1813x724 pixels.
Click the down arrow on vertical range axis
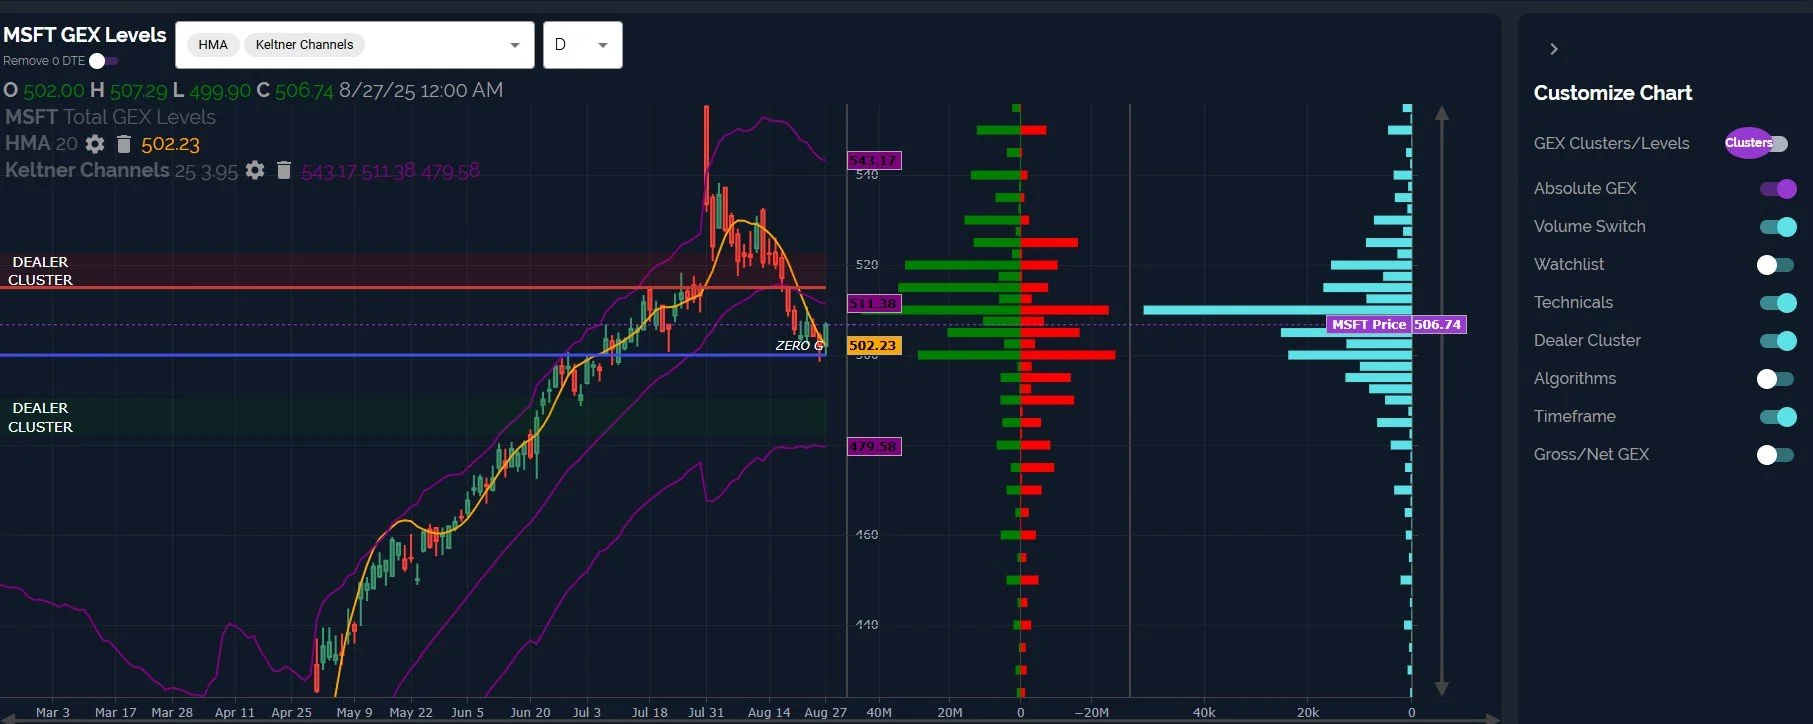coord(1442,688)
